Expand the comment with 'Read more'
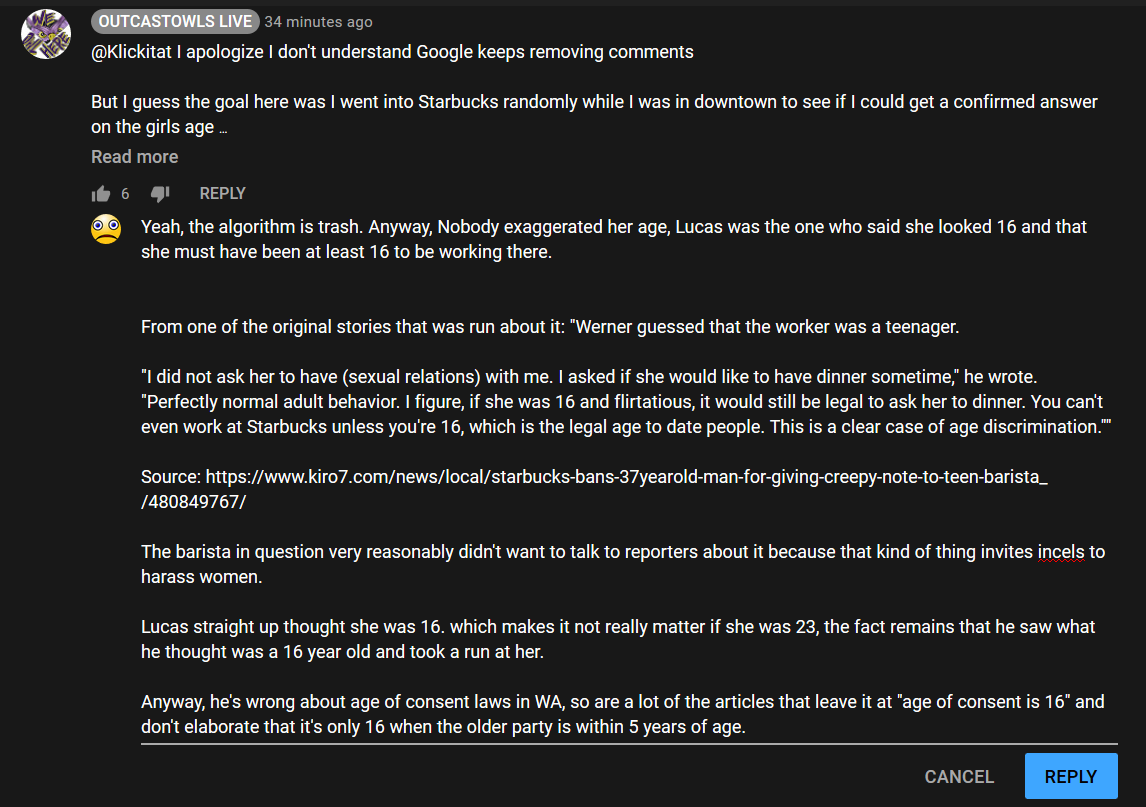This screenshot has width=1146, height=807. coord(134,156)
